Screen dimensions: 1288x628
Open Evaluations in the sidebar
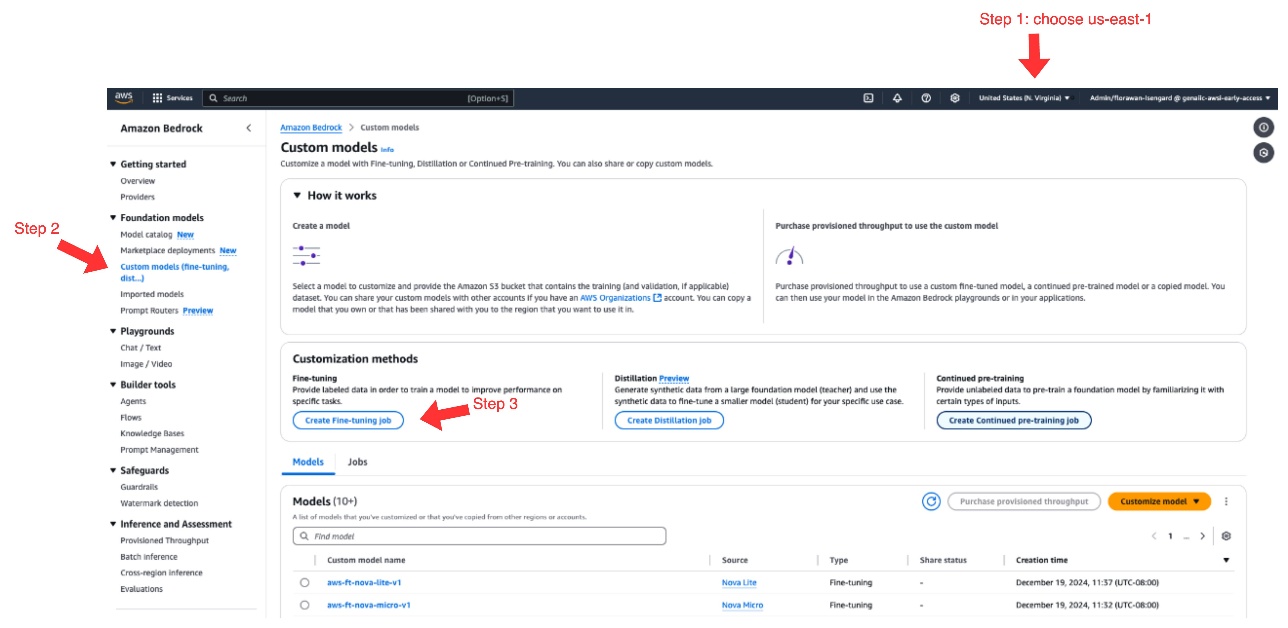[x=141, y=589]
